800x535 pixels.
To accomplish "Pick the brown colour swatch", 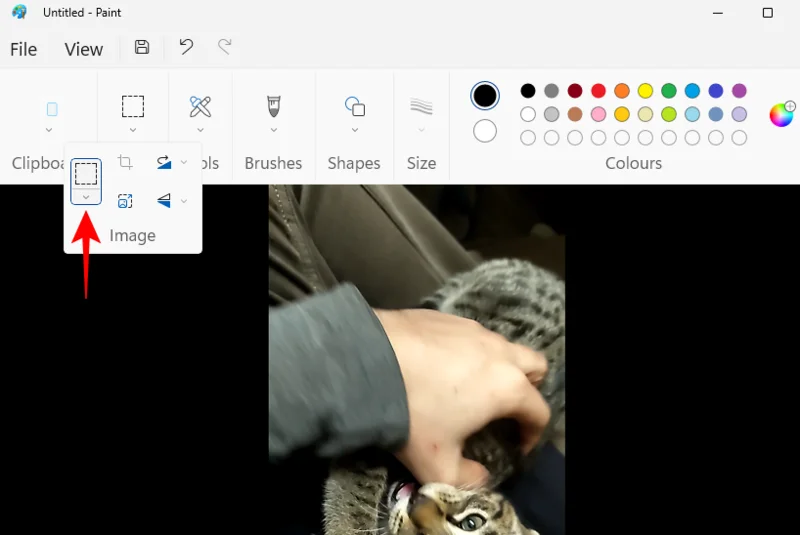I will coord(575,114).
